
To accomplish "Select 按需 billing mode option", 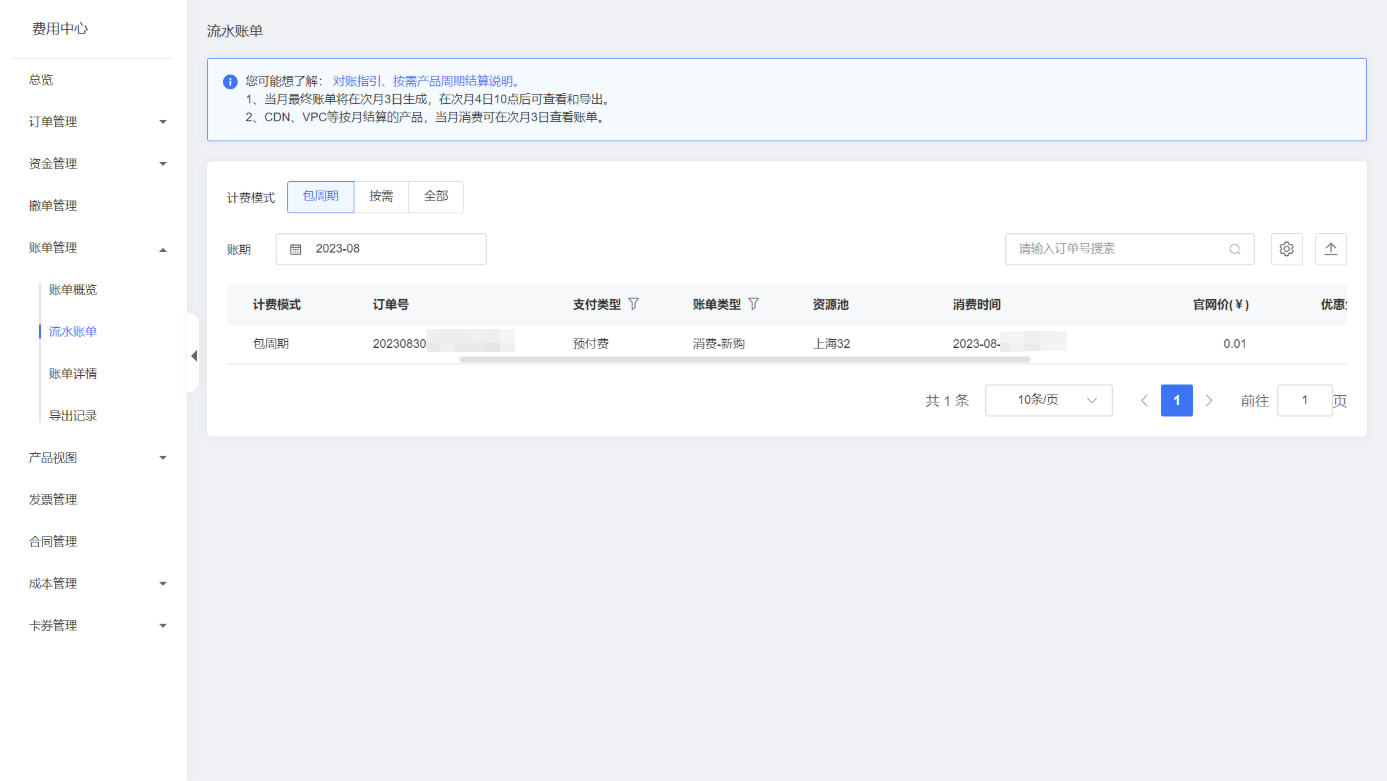I will pyautogui.click(x=381, y=197).
